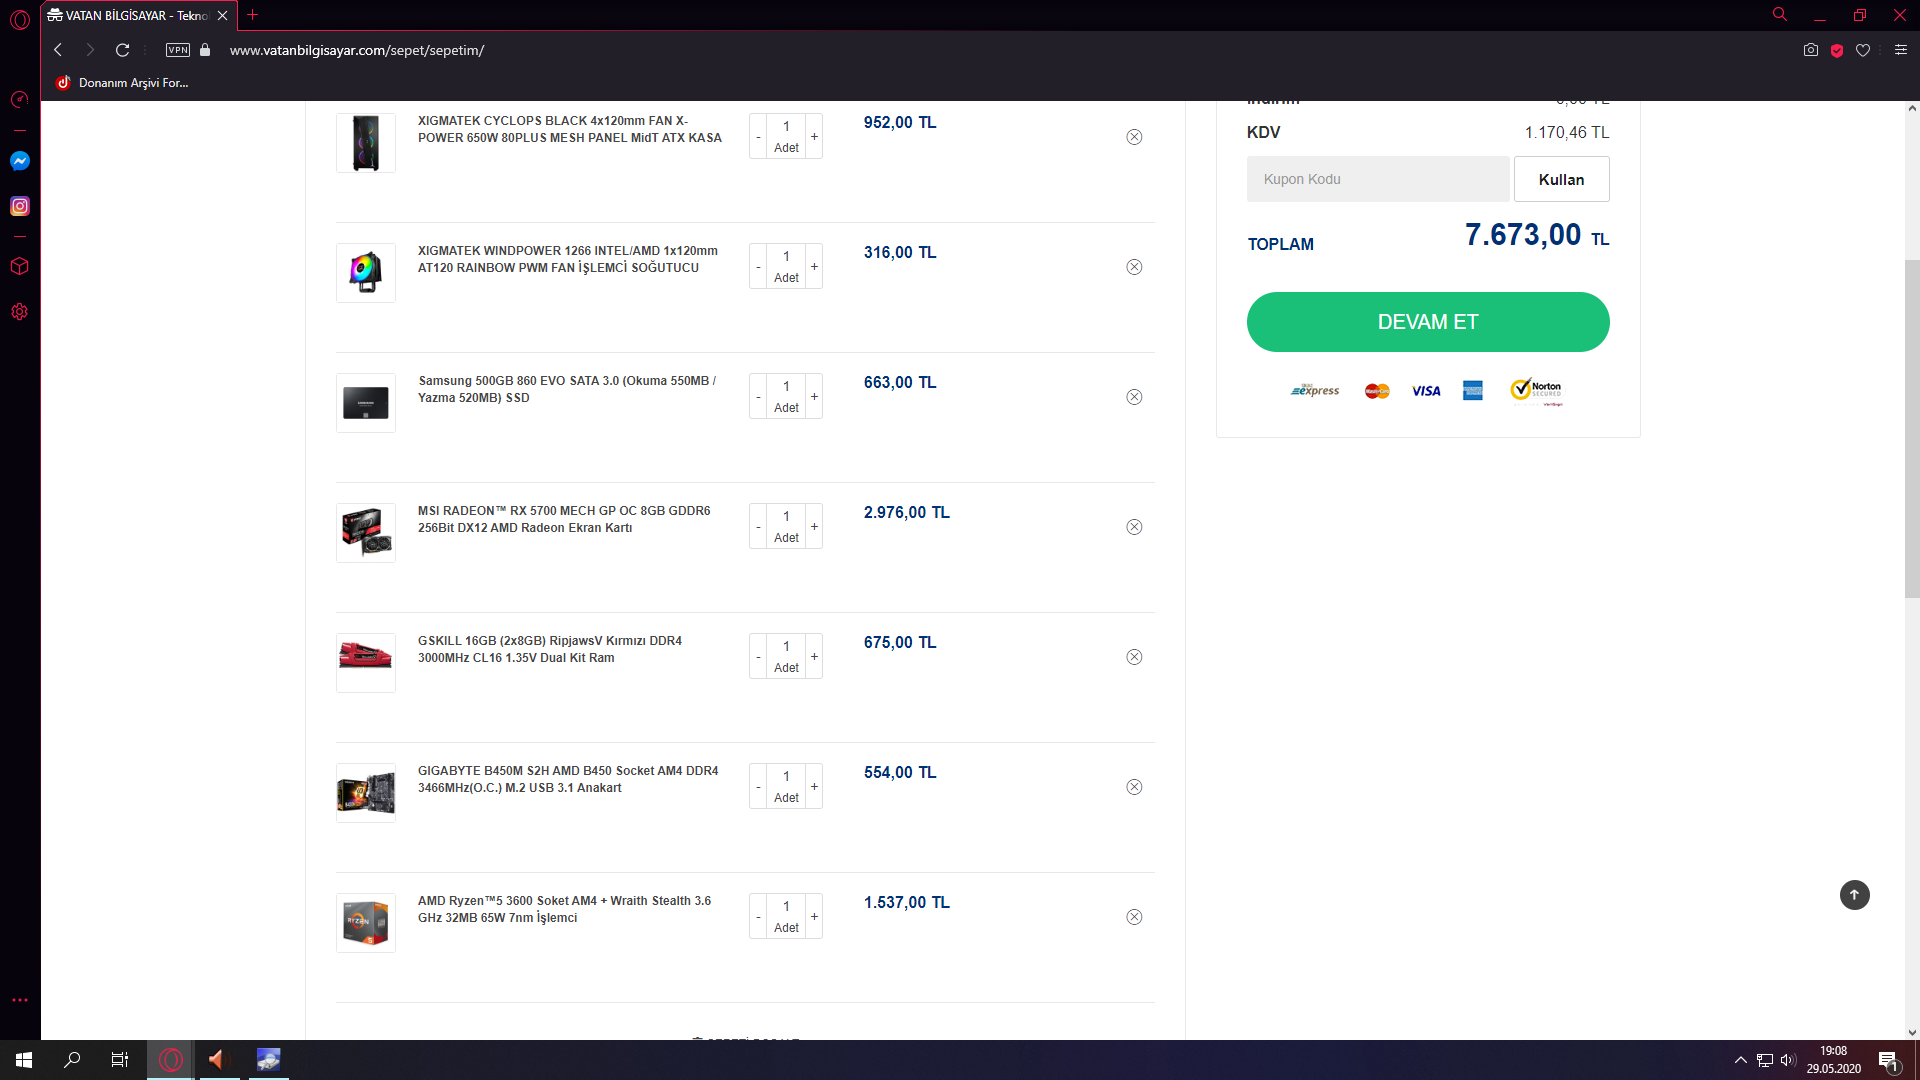Focus the Kupon Kodu input field
Screen dimensions: 1920x1080
[x=1377, y=179]
